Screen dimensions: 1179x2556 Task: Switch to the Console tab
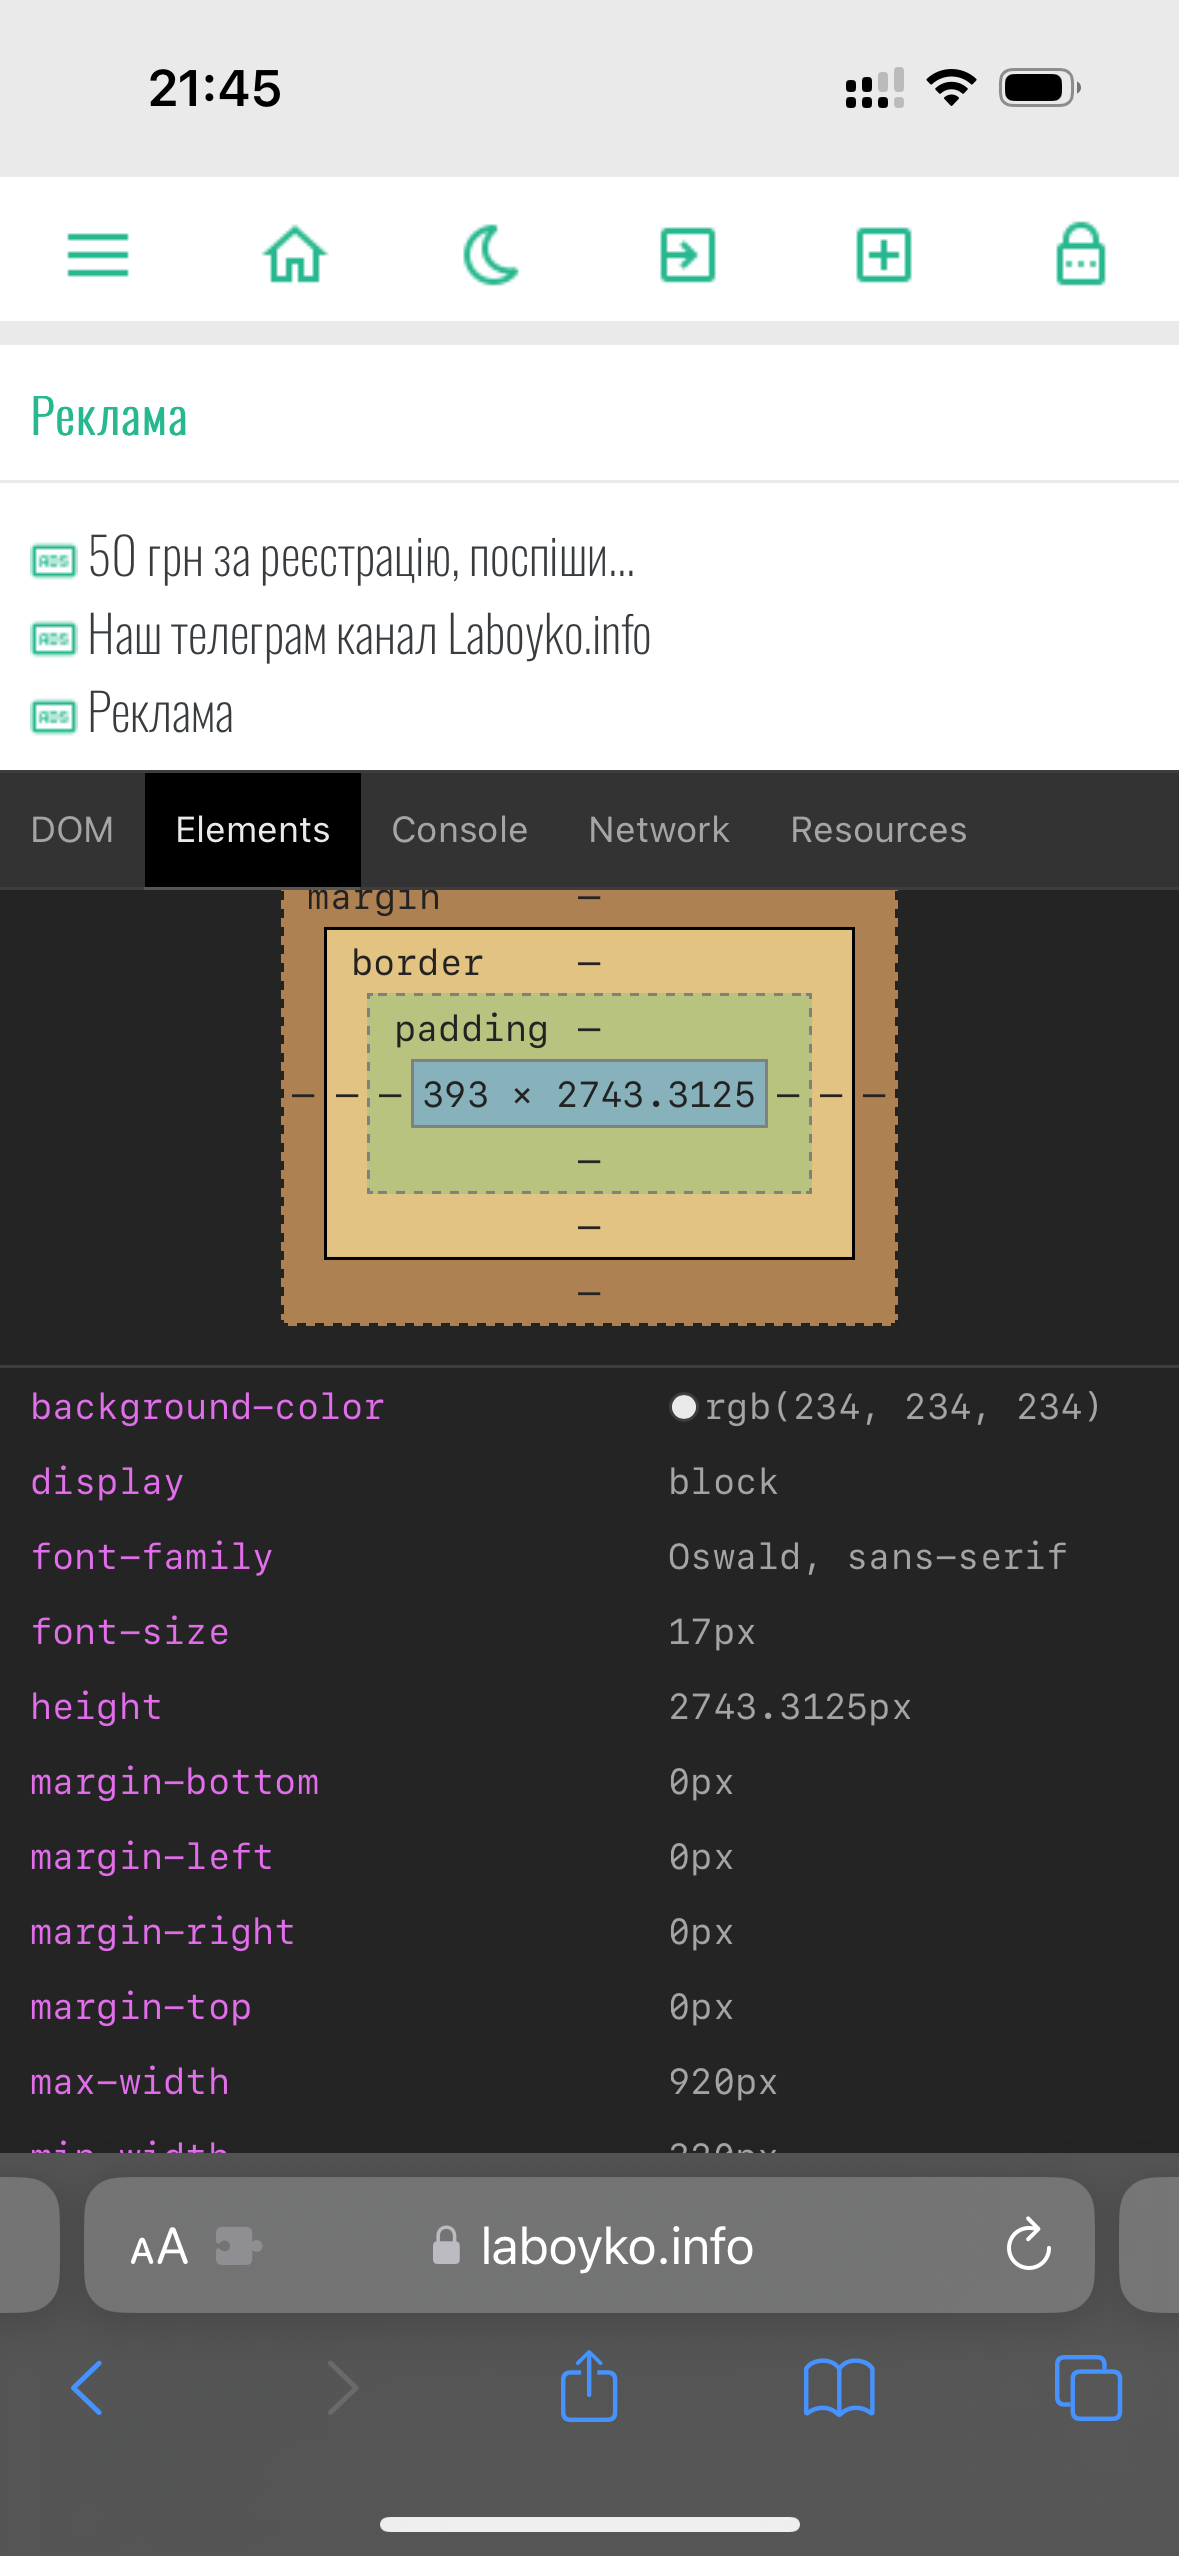click(x=459, y=830)
